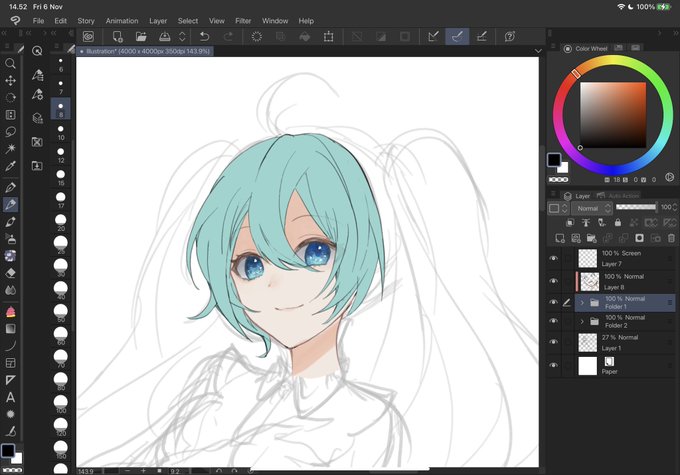Image resolution: width=680 pixels, height=475 pixels.
Task: Select brush size 20 preset
Action: (x=61, y=223)
